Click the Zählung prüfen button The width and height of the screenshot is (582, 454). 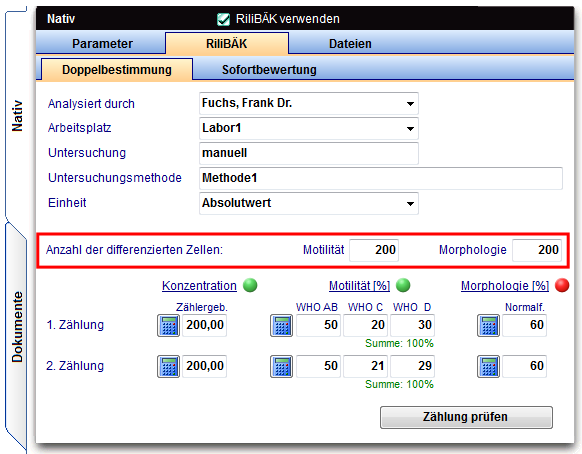[x=466, y=417]
